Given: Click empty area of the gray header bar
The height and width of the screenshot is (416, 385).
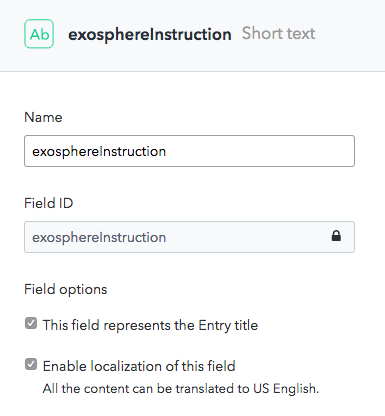Looking at the screenshot, I should click(350, 35).
